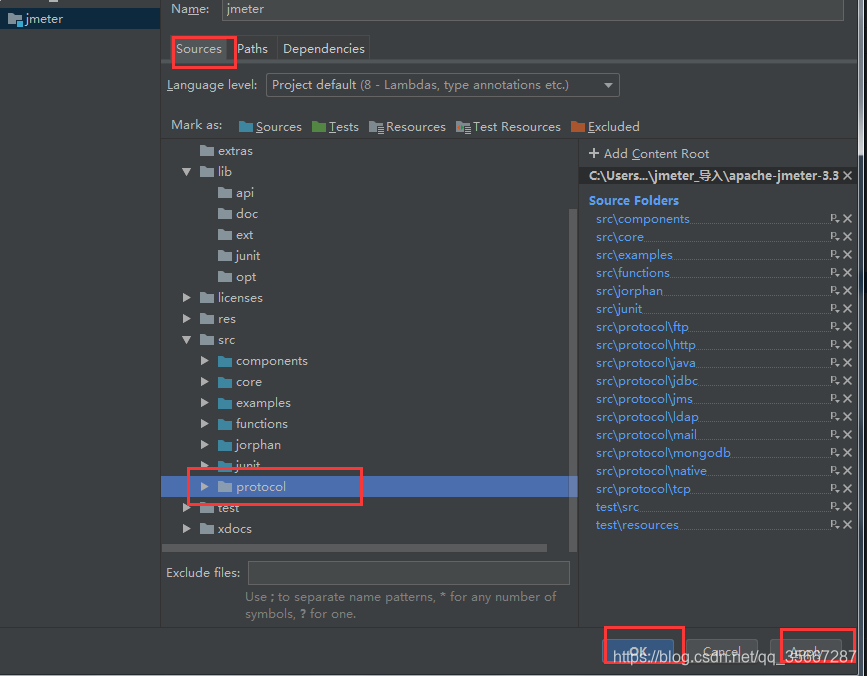Edit package prefix for src\protocol\native
Viewport: 867px width, 676px height.
835,470
